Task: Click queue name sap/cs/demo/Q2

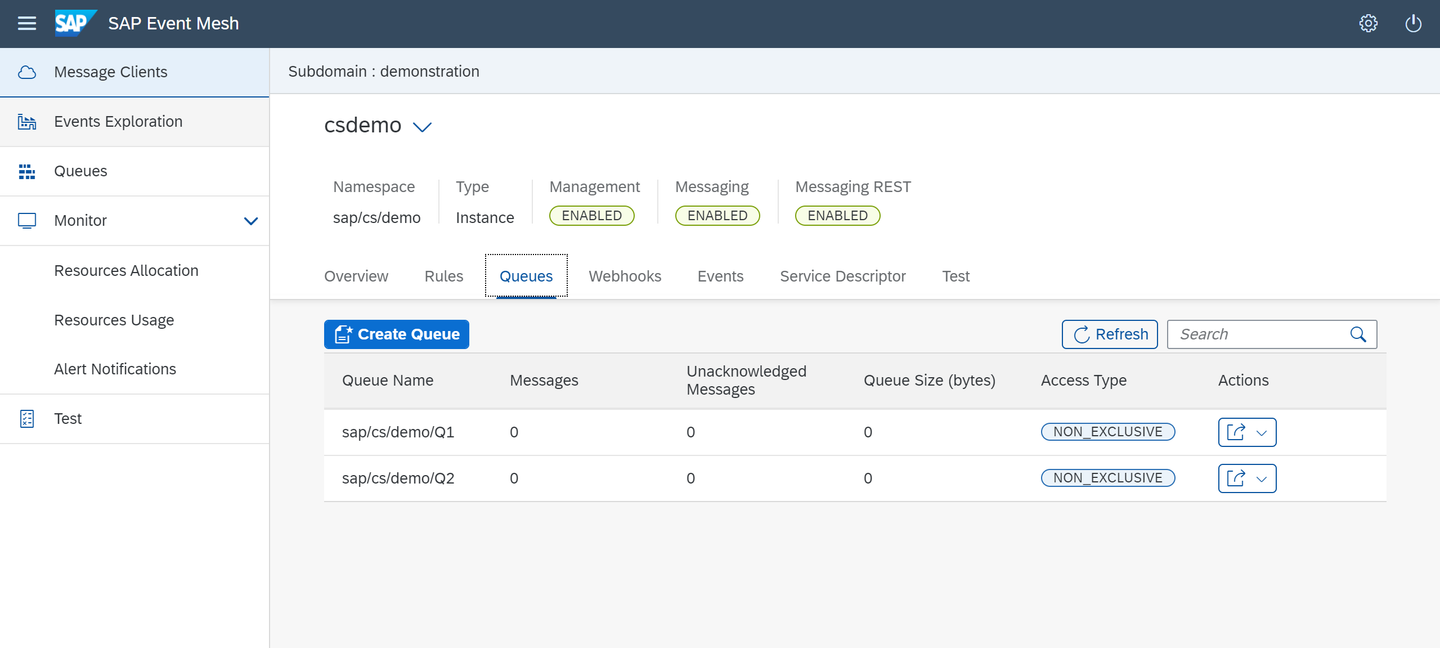Action: [x=398, y=479]
